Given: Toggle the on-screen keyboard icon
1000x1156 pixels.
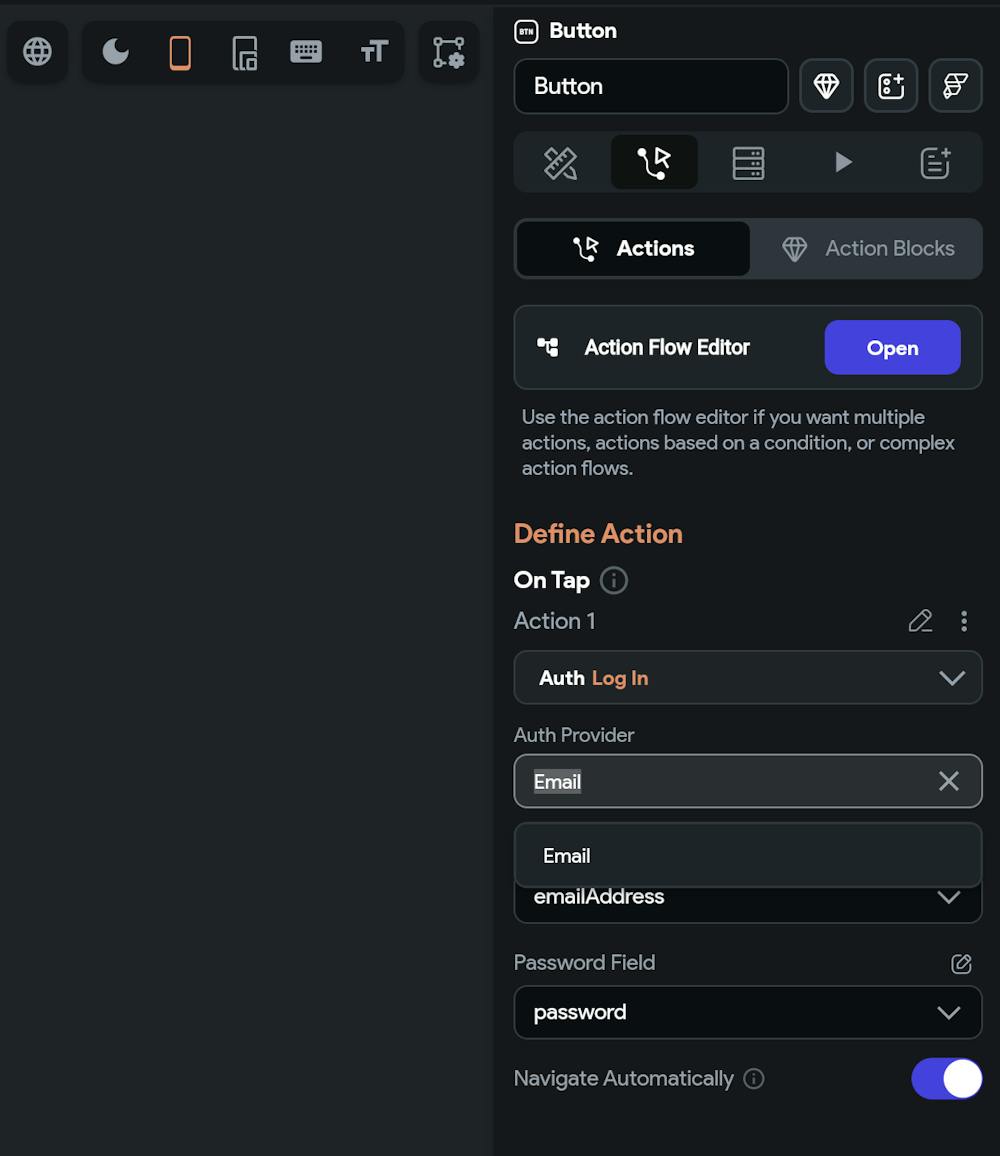Looking at the screenshot, I should (x=306, y=52).
